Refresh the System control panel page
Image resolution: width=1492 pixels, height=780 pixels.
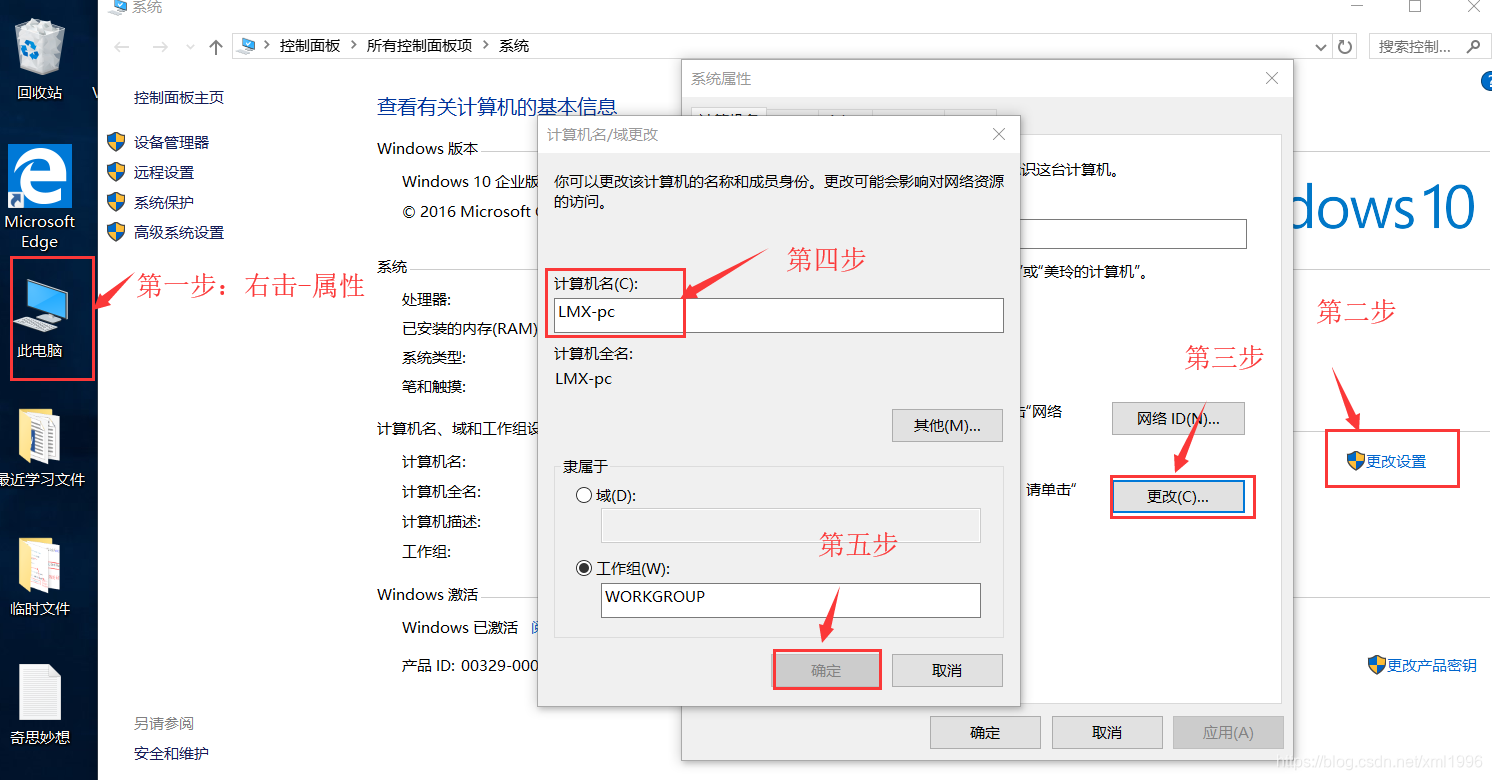[1345, 46]
